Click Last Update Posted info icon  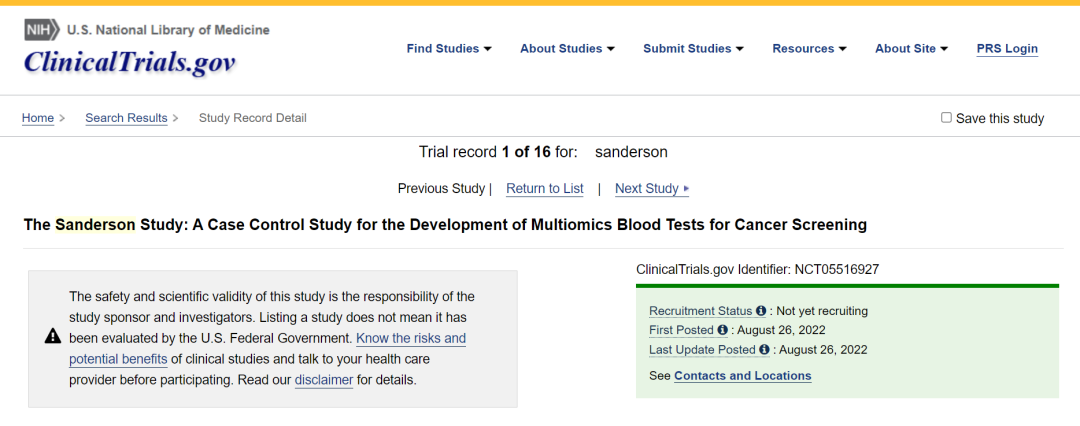click(x=765, y=350)
